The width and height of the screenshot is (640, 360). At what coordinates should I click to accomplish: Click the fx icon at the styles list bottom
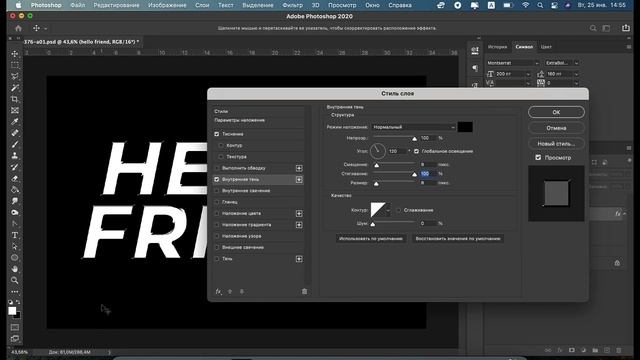click(218, 291)
